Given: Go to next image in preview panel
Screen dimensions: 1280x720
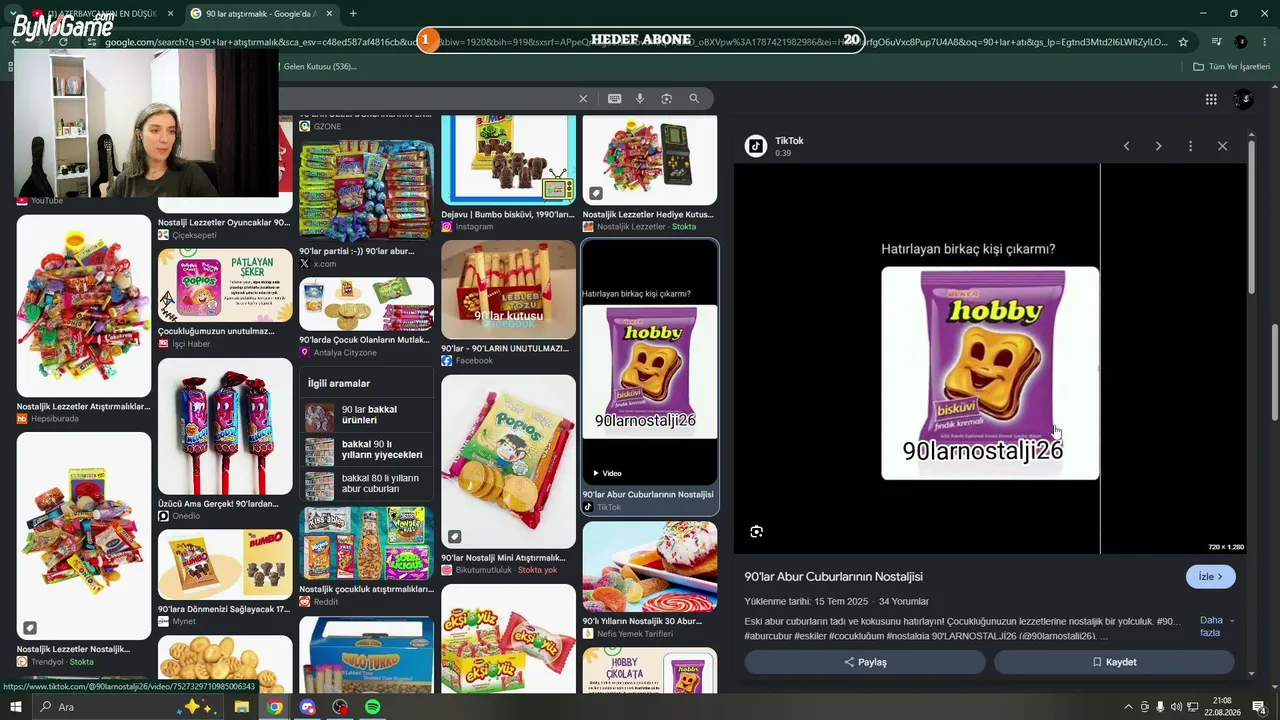Looking at the screenshot, I should click(1158, 146).
